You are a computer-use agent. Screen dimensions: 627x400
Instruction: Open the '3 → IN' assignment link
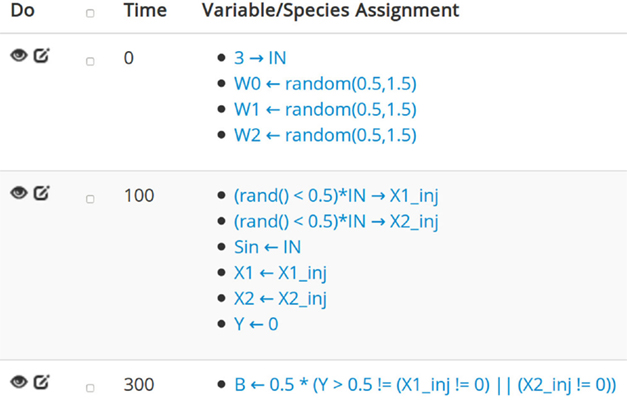(x=260, y=58)
